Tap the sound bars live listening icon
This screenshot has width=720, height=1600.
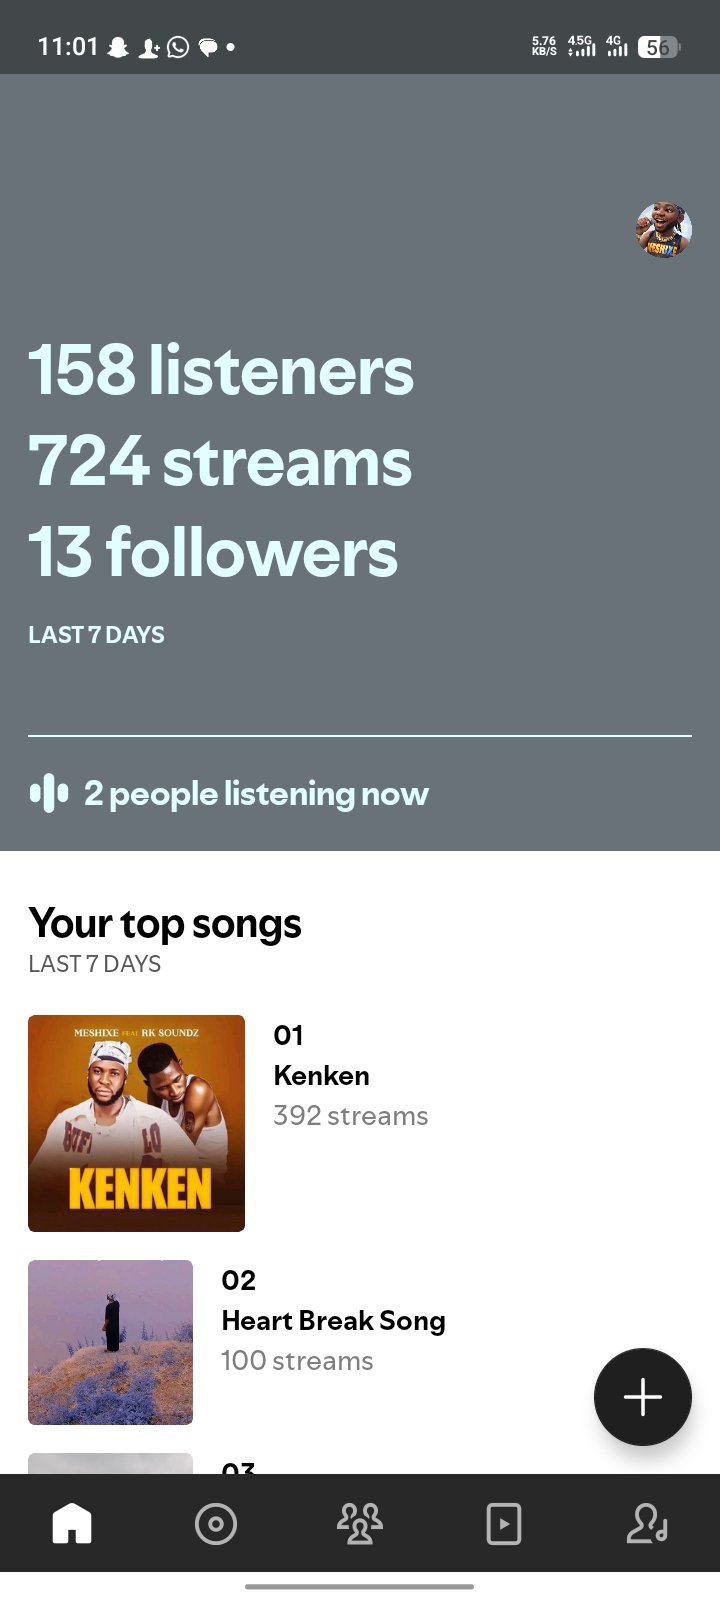tap(49, 794)
